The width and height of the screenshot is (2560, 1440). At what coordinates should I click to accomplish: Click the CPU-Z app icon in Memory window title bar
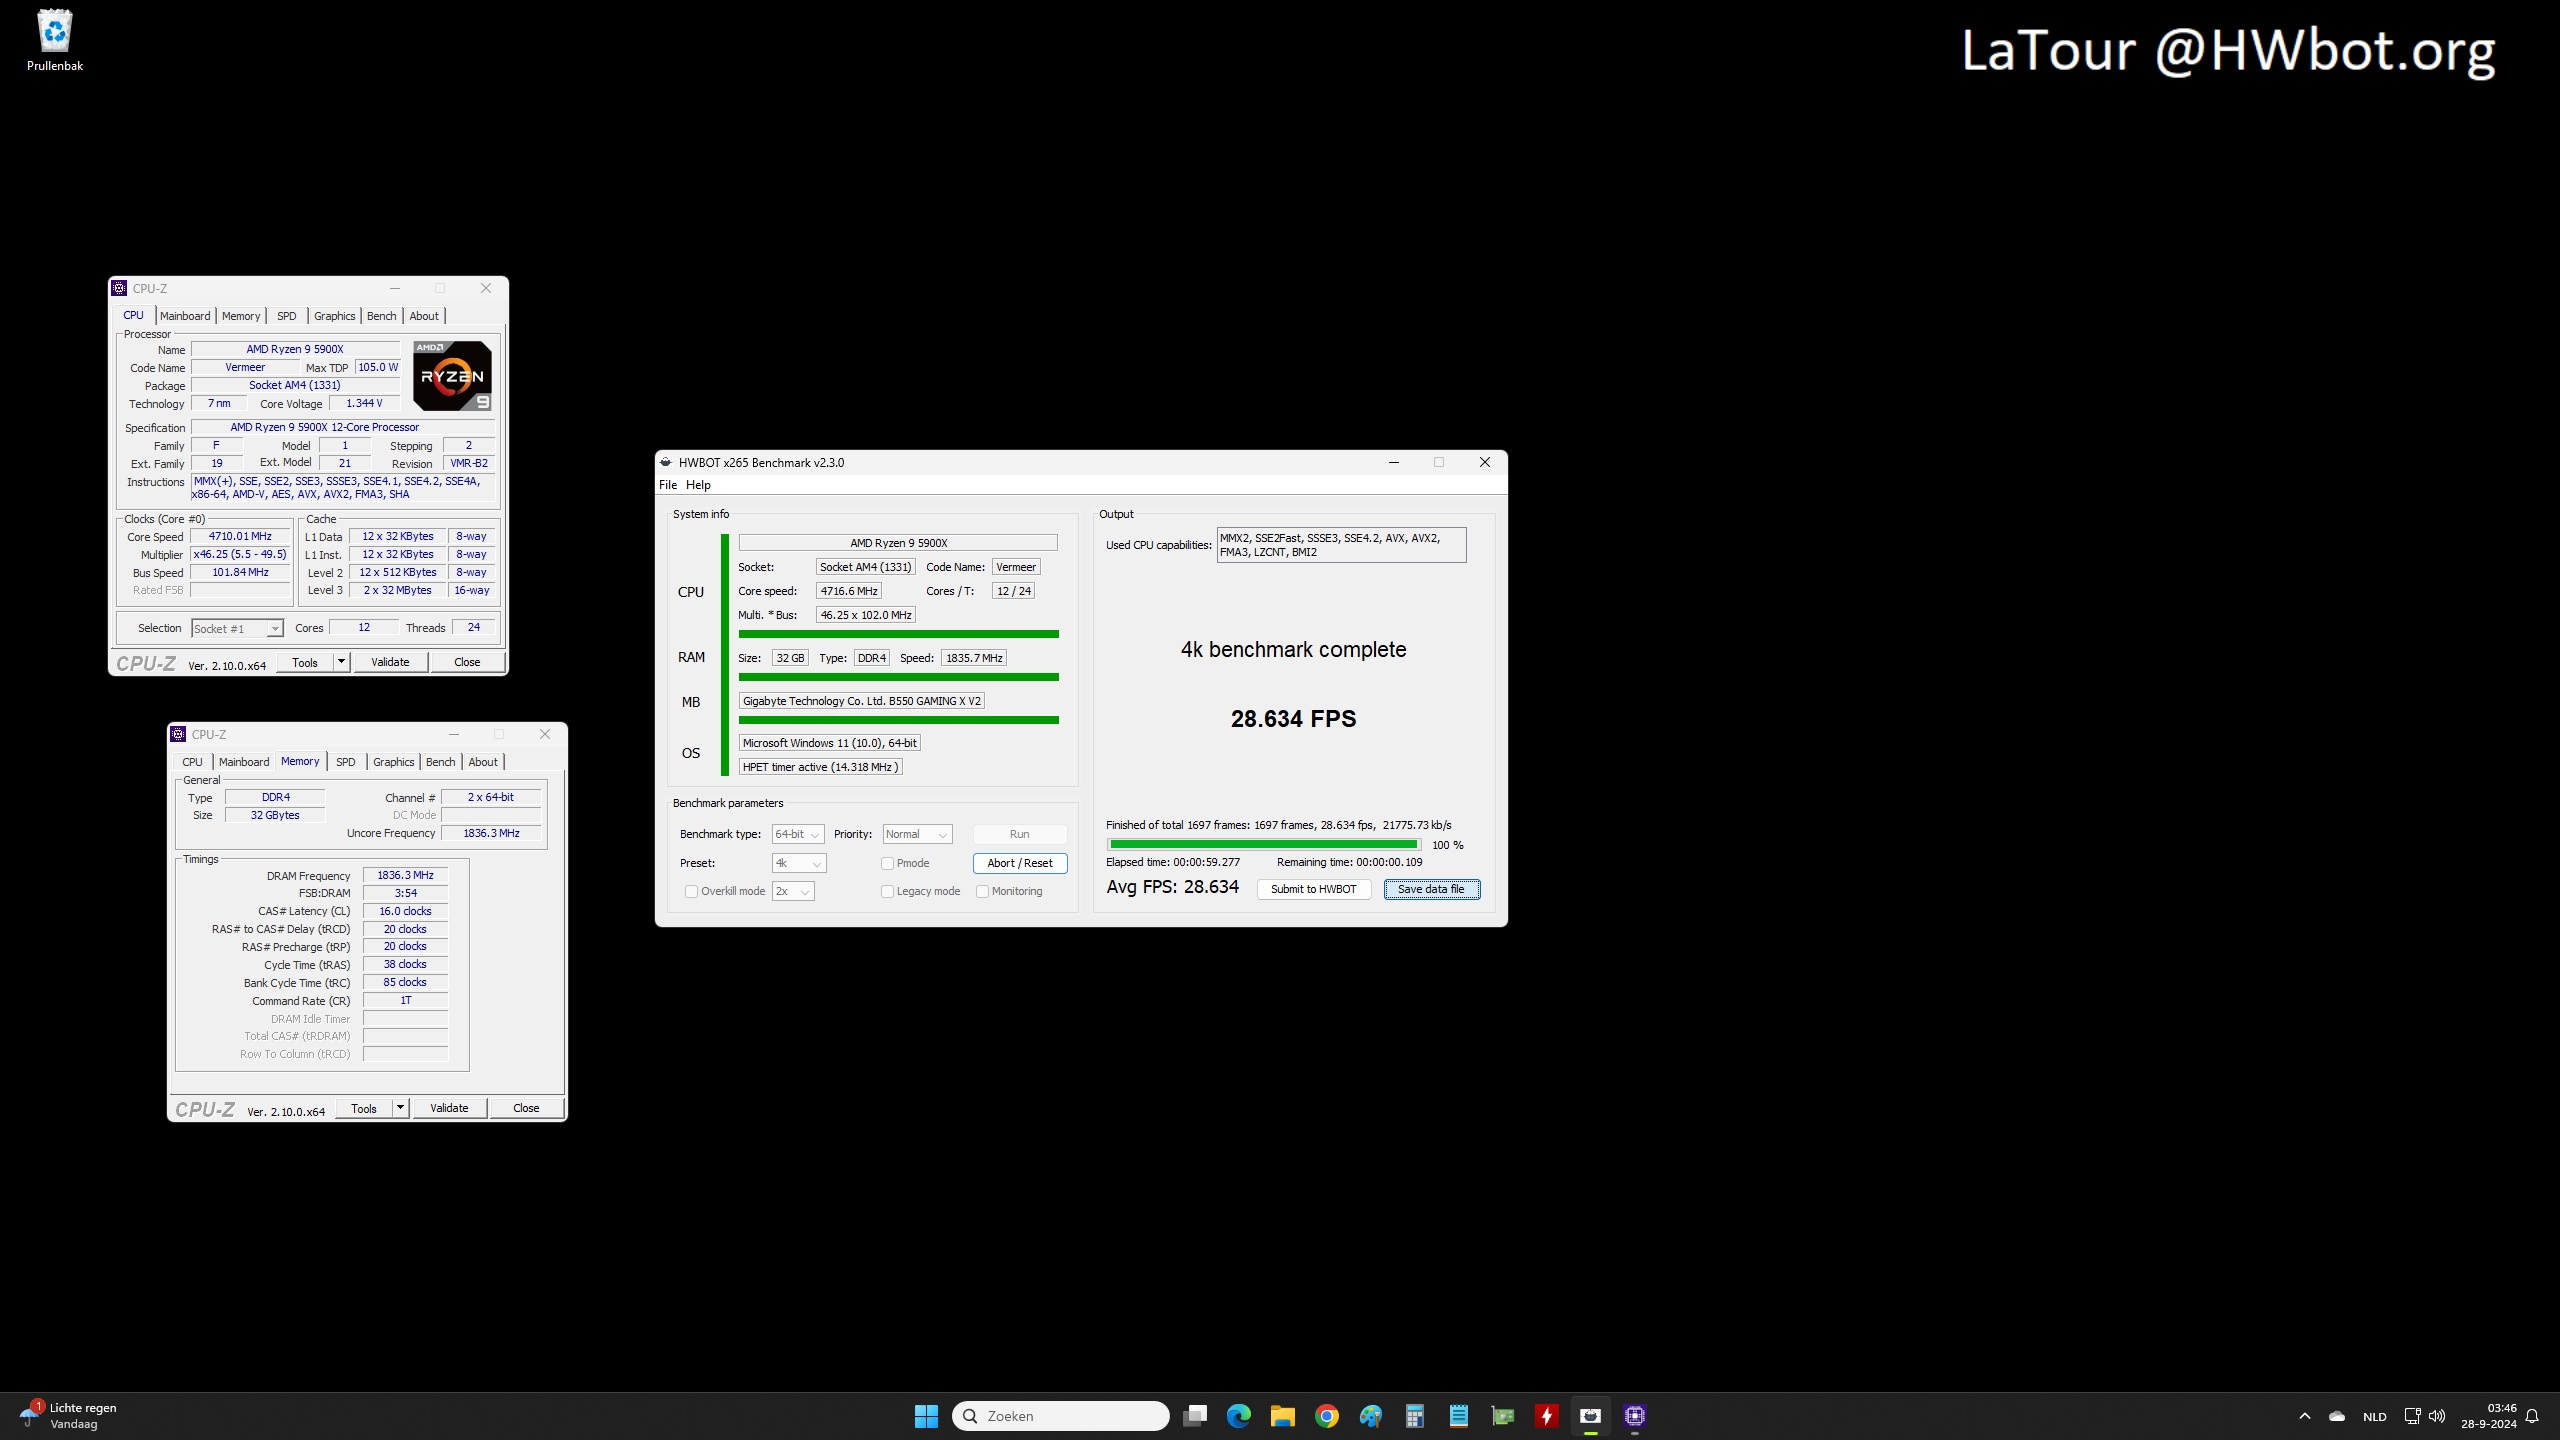178,734
